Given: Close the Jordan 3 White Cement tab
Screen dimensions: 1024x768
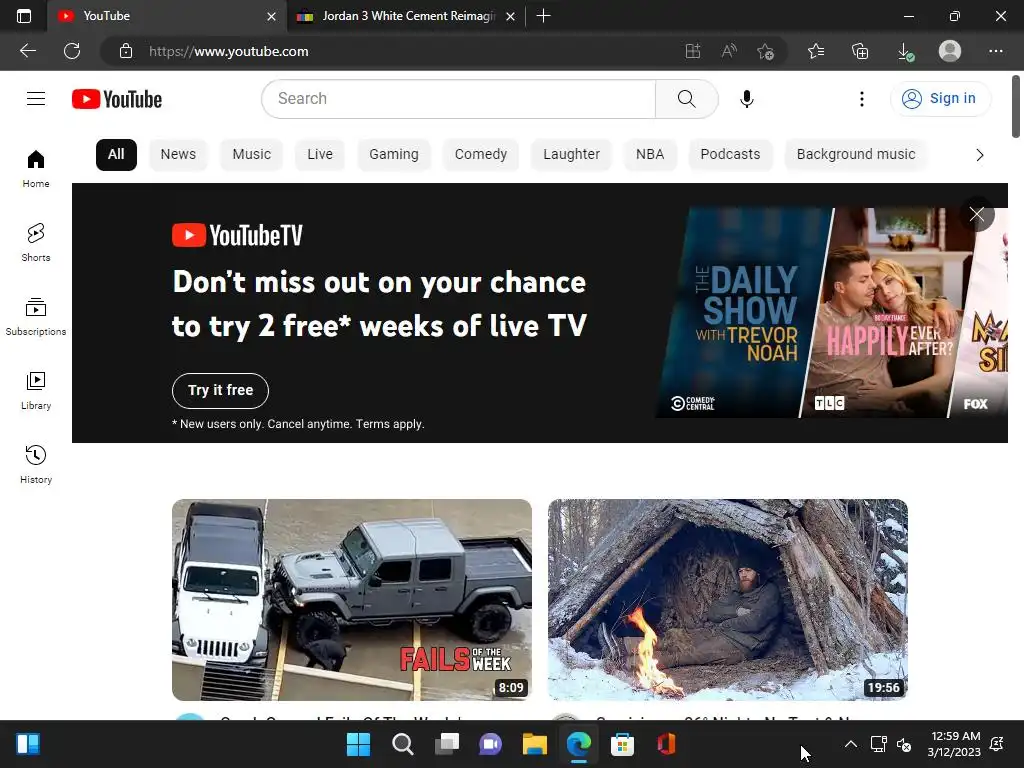Looking at the screenshot, I should (510, 16).
